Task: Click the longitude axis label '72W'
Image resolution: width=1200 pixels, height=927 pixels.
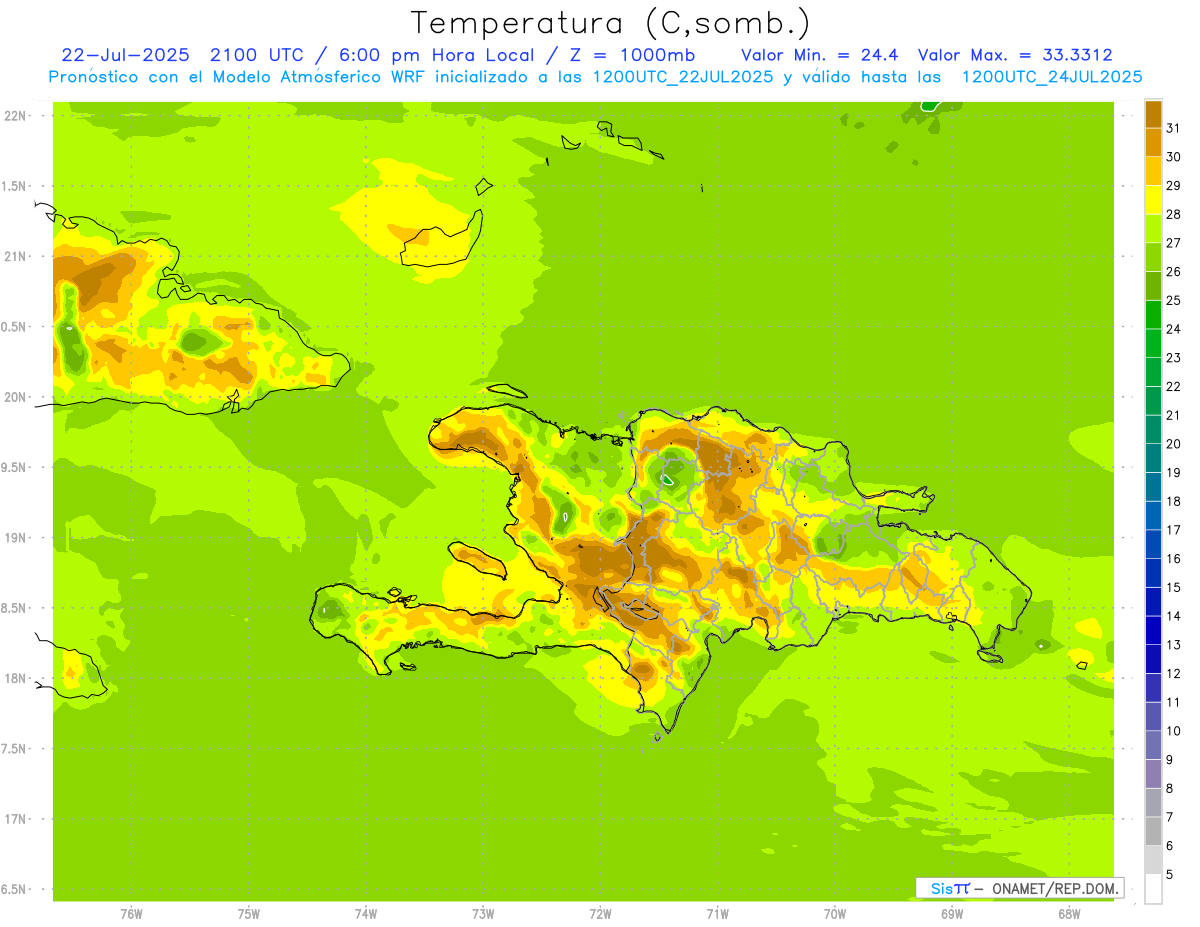Action: [x=601, y=913]
